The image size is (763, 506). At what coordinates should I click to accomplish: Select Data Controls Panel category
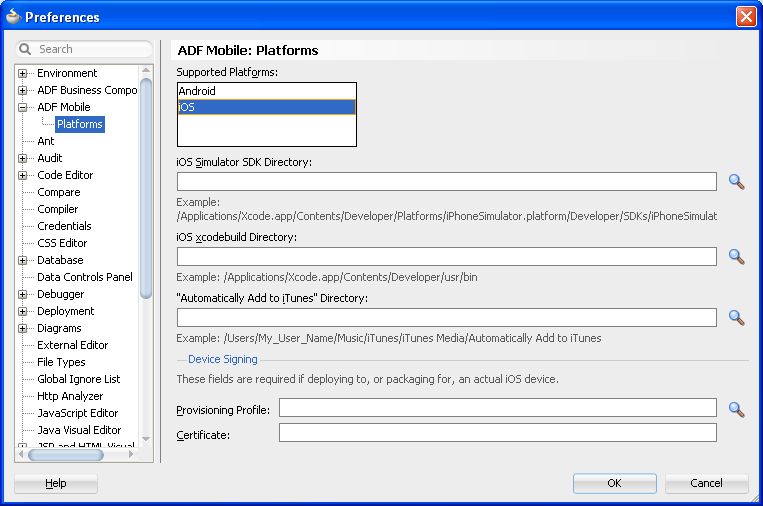[x=85, y=277]
